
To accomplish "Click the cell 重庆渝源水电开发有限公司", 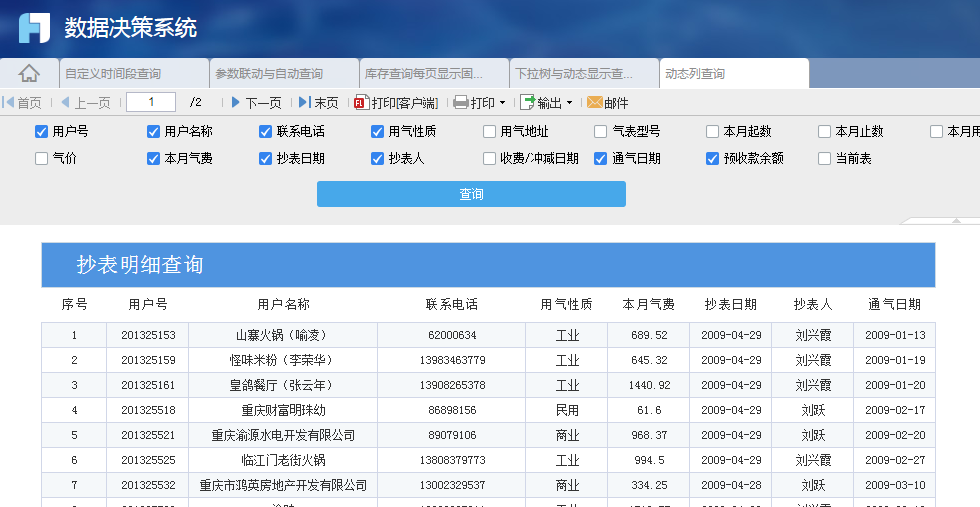I will click(283, 435).
